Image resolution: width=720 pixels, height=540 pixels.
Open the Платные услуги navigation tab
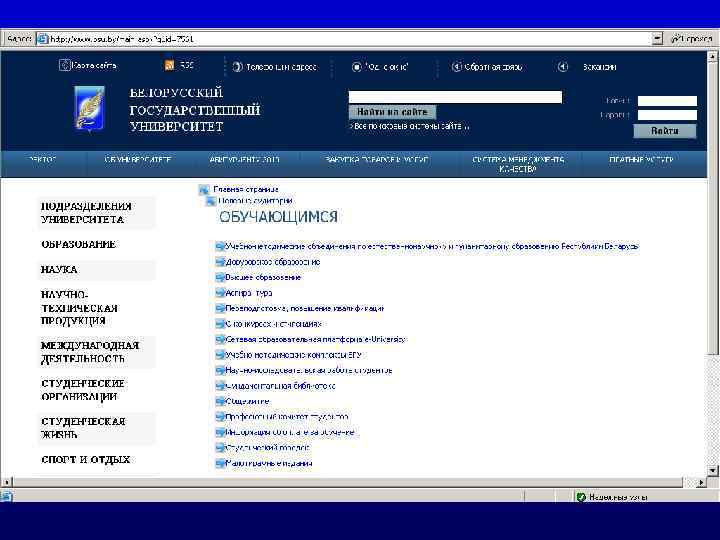pyautogui.click(x=641, y=160)
